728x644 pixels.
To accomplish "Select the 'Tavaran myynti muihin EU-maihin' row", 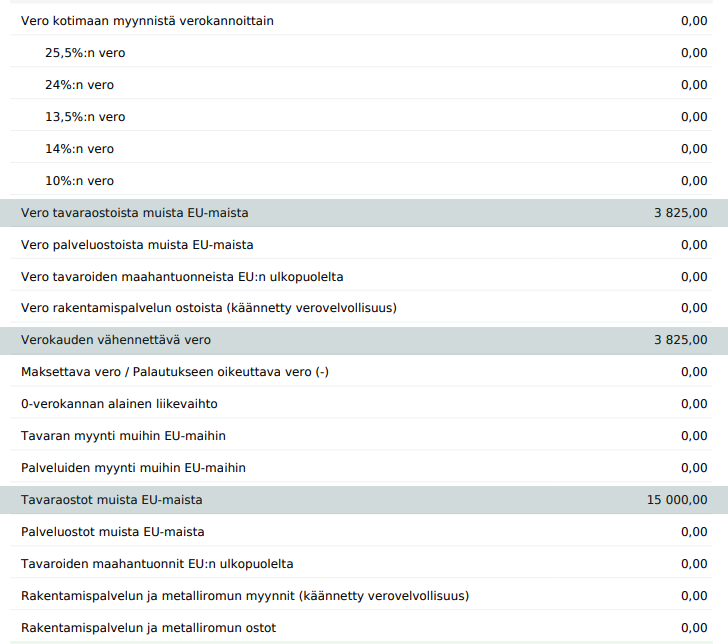I will 123,436.
